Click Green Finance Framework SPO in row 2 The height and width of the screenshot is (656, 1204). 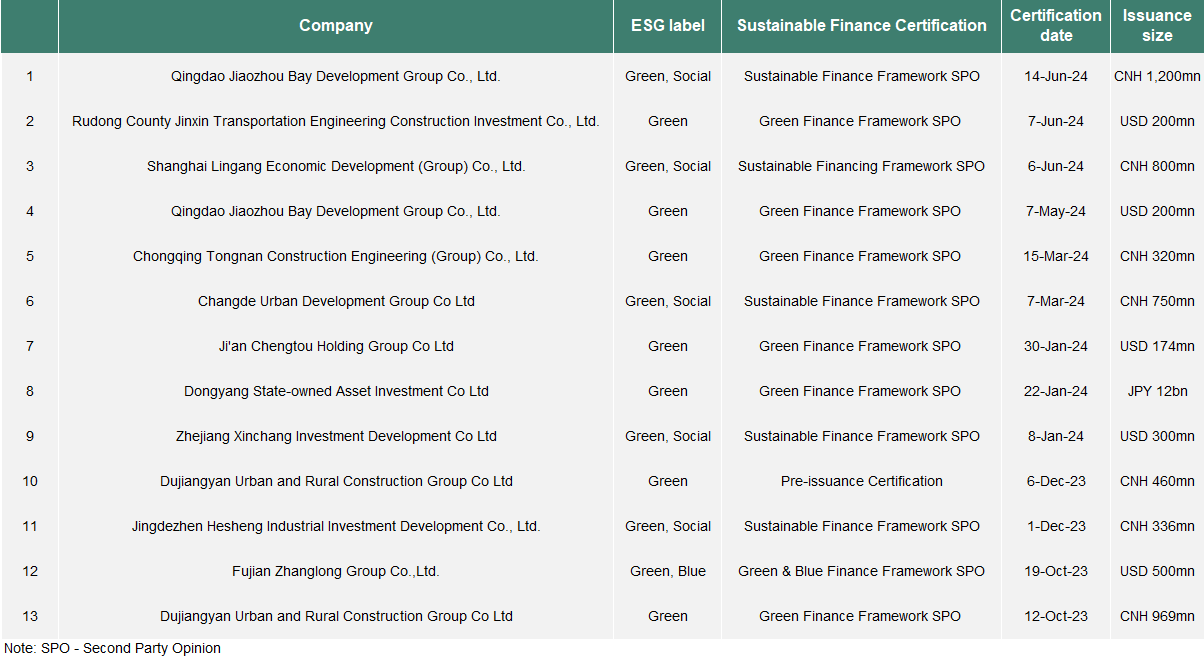click(860, 121)
